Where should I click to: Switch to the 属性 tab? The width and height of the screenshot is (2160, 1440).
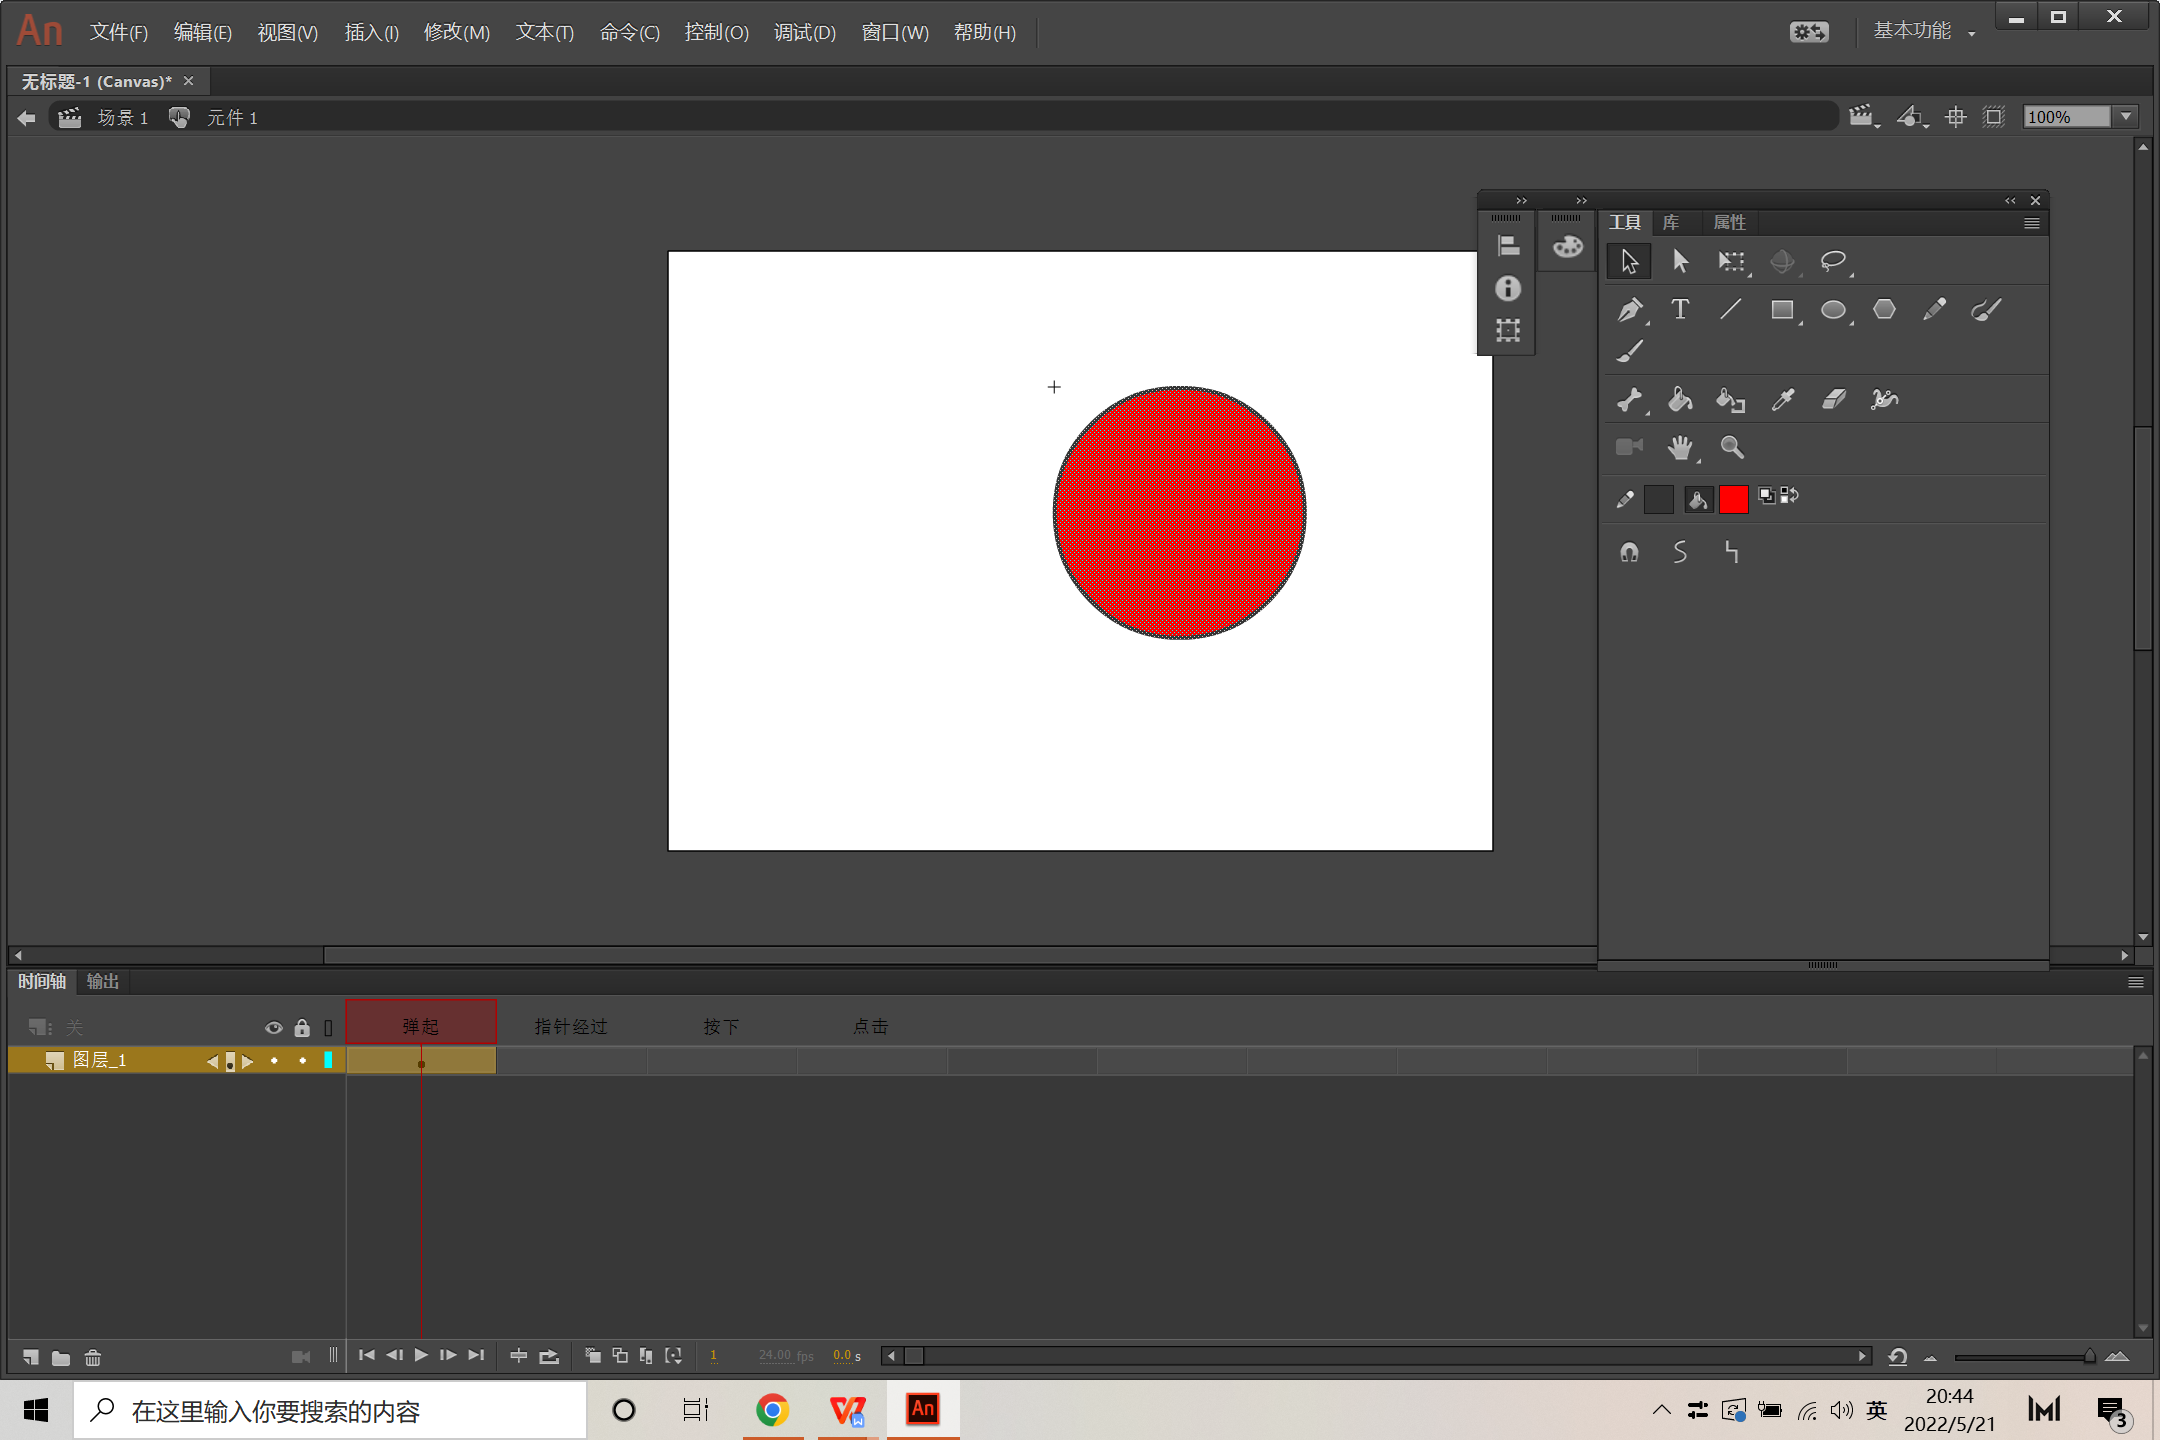1729,222
